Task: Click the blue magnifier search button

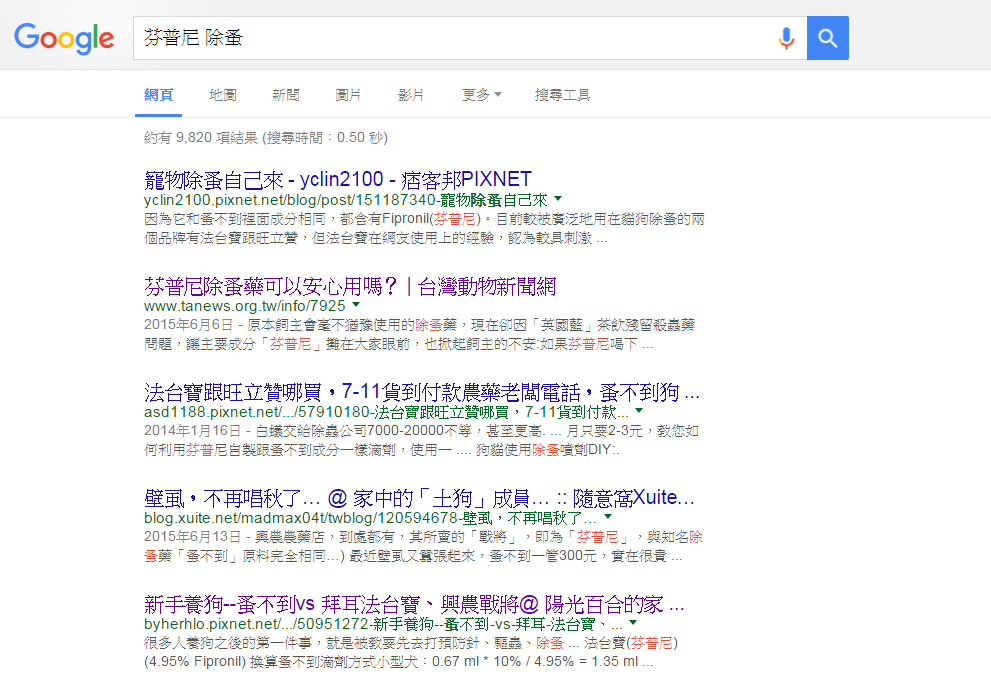Action: (827, 39)
